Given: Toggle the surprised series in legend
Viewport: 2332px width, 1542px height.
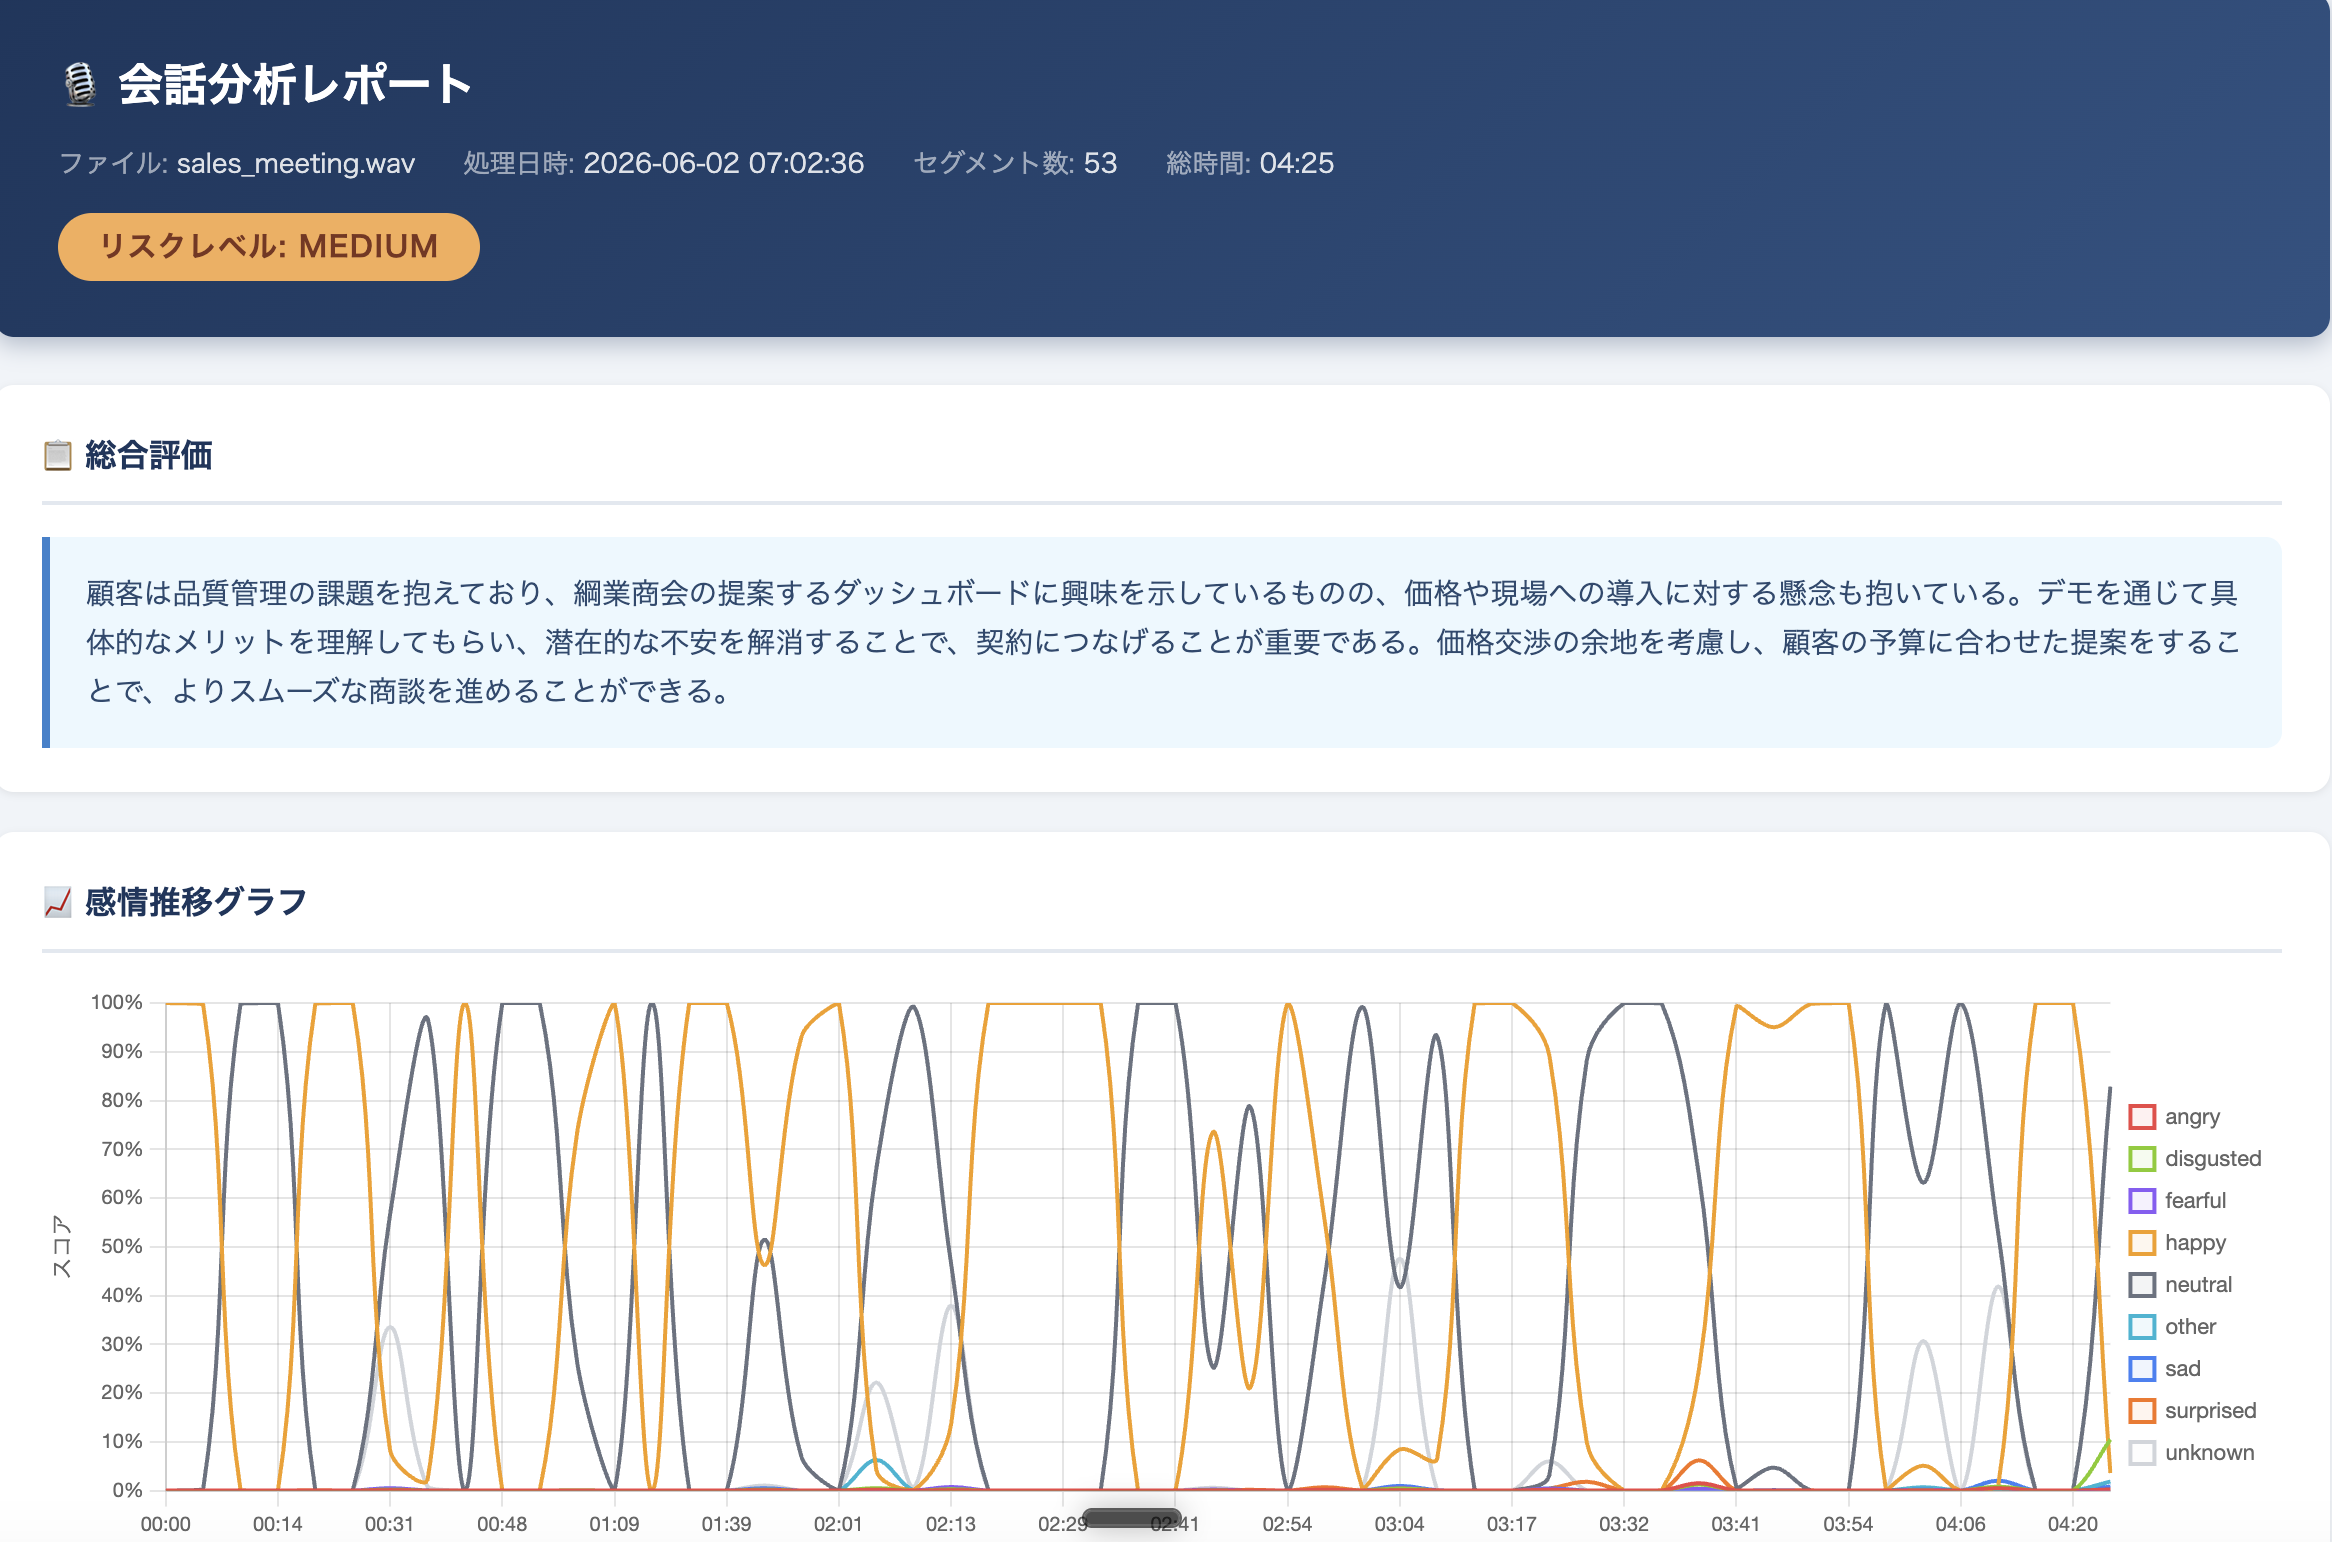Looking at the screenshot, I should (x=2193, y=1411).
